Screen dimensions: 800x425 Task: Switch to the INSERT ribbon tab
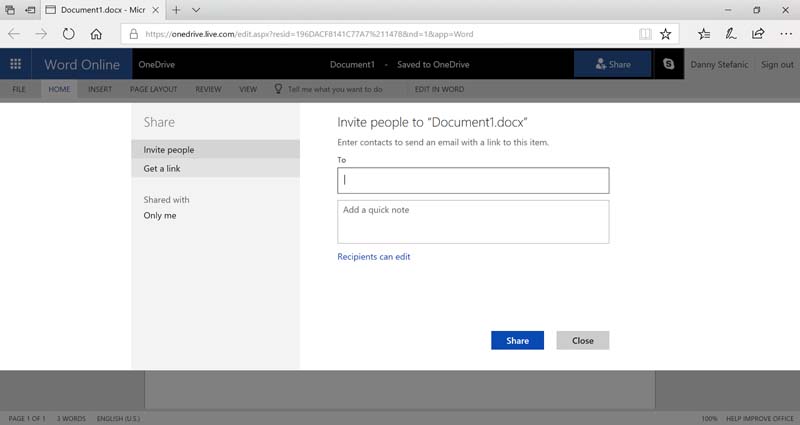point(100,89)
